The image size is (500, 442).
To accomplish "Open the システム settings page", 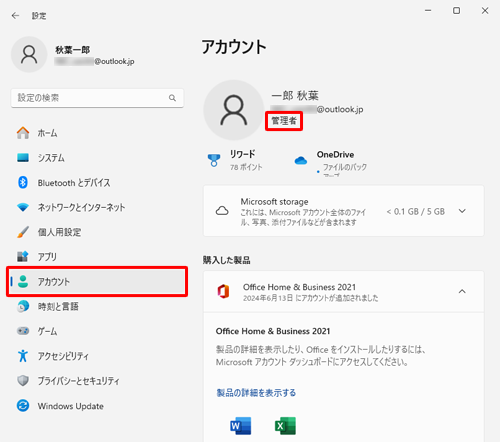I will [x=97, y=158].
